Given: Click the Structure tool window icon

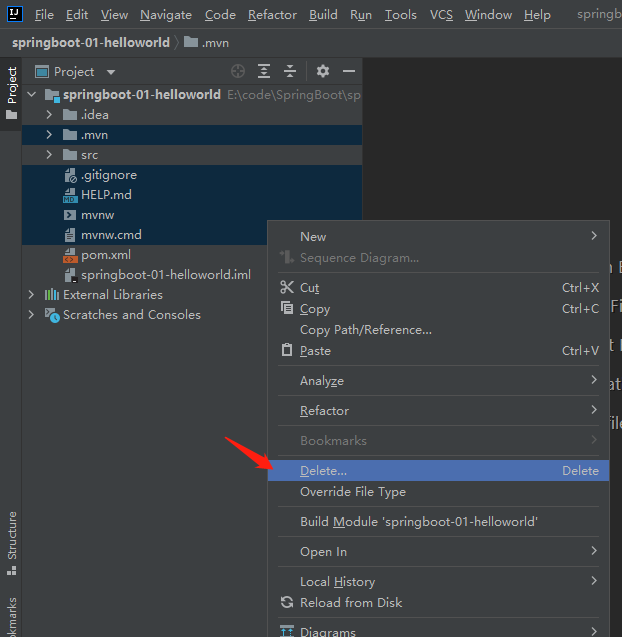Looking at the screenshot, I should pyautogui.click(x=12, y=571).
